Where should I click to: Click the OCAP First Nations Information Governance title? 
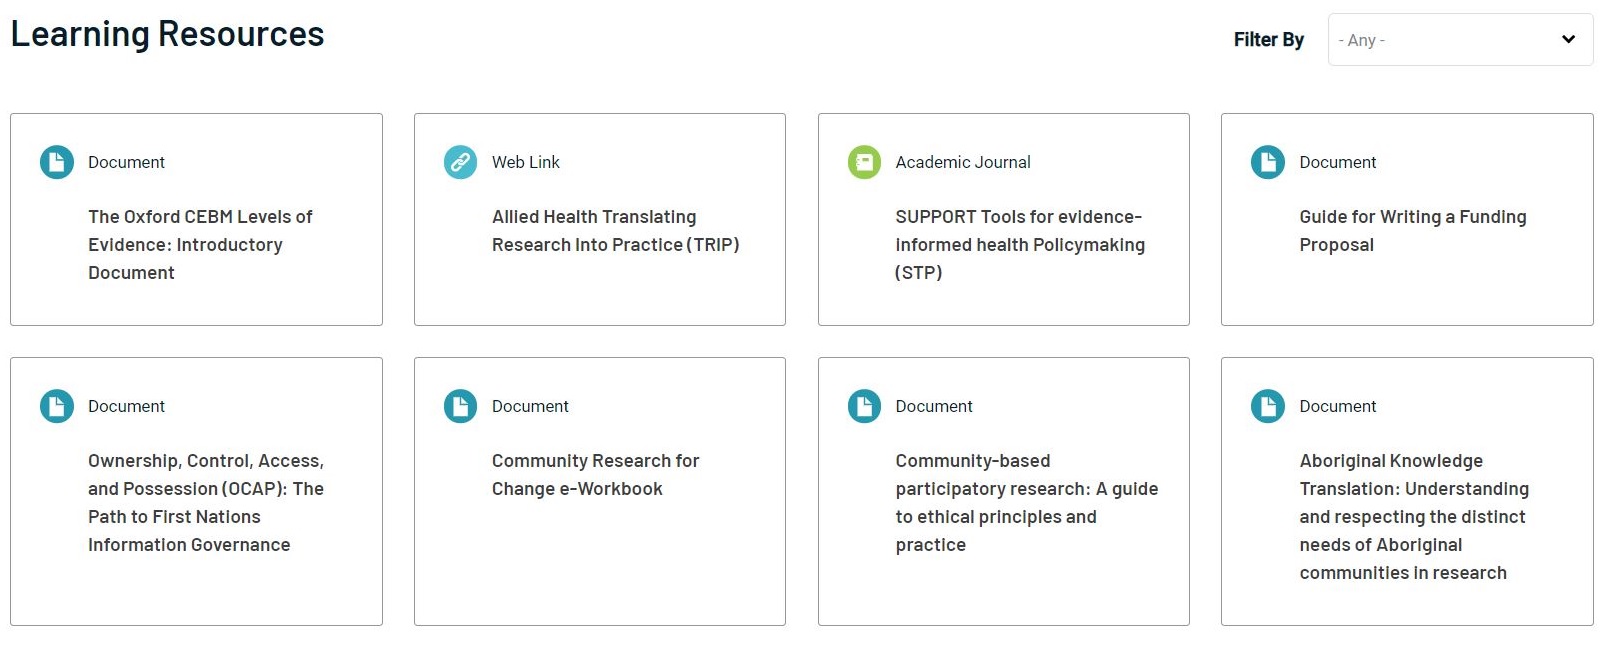pos(204,502)
